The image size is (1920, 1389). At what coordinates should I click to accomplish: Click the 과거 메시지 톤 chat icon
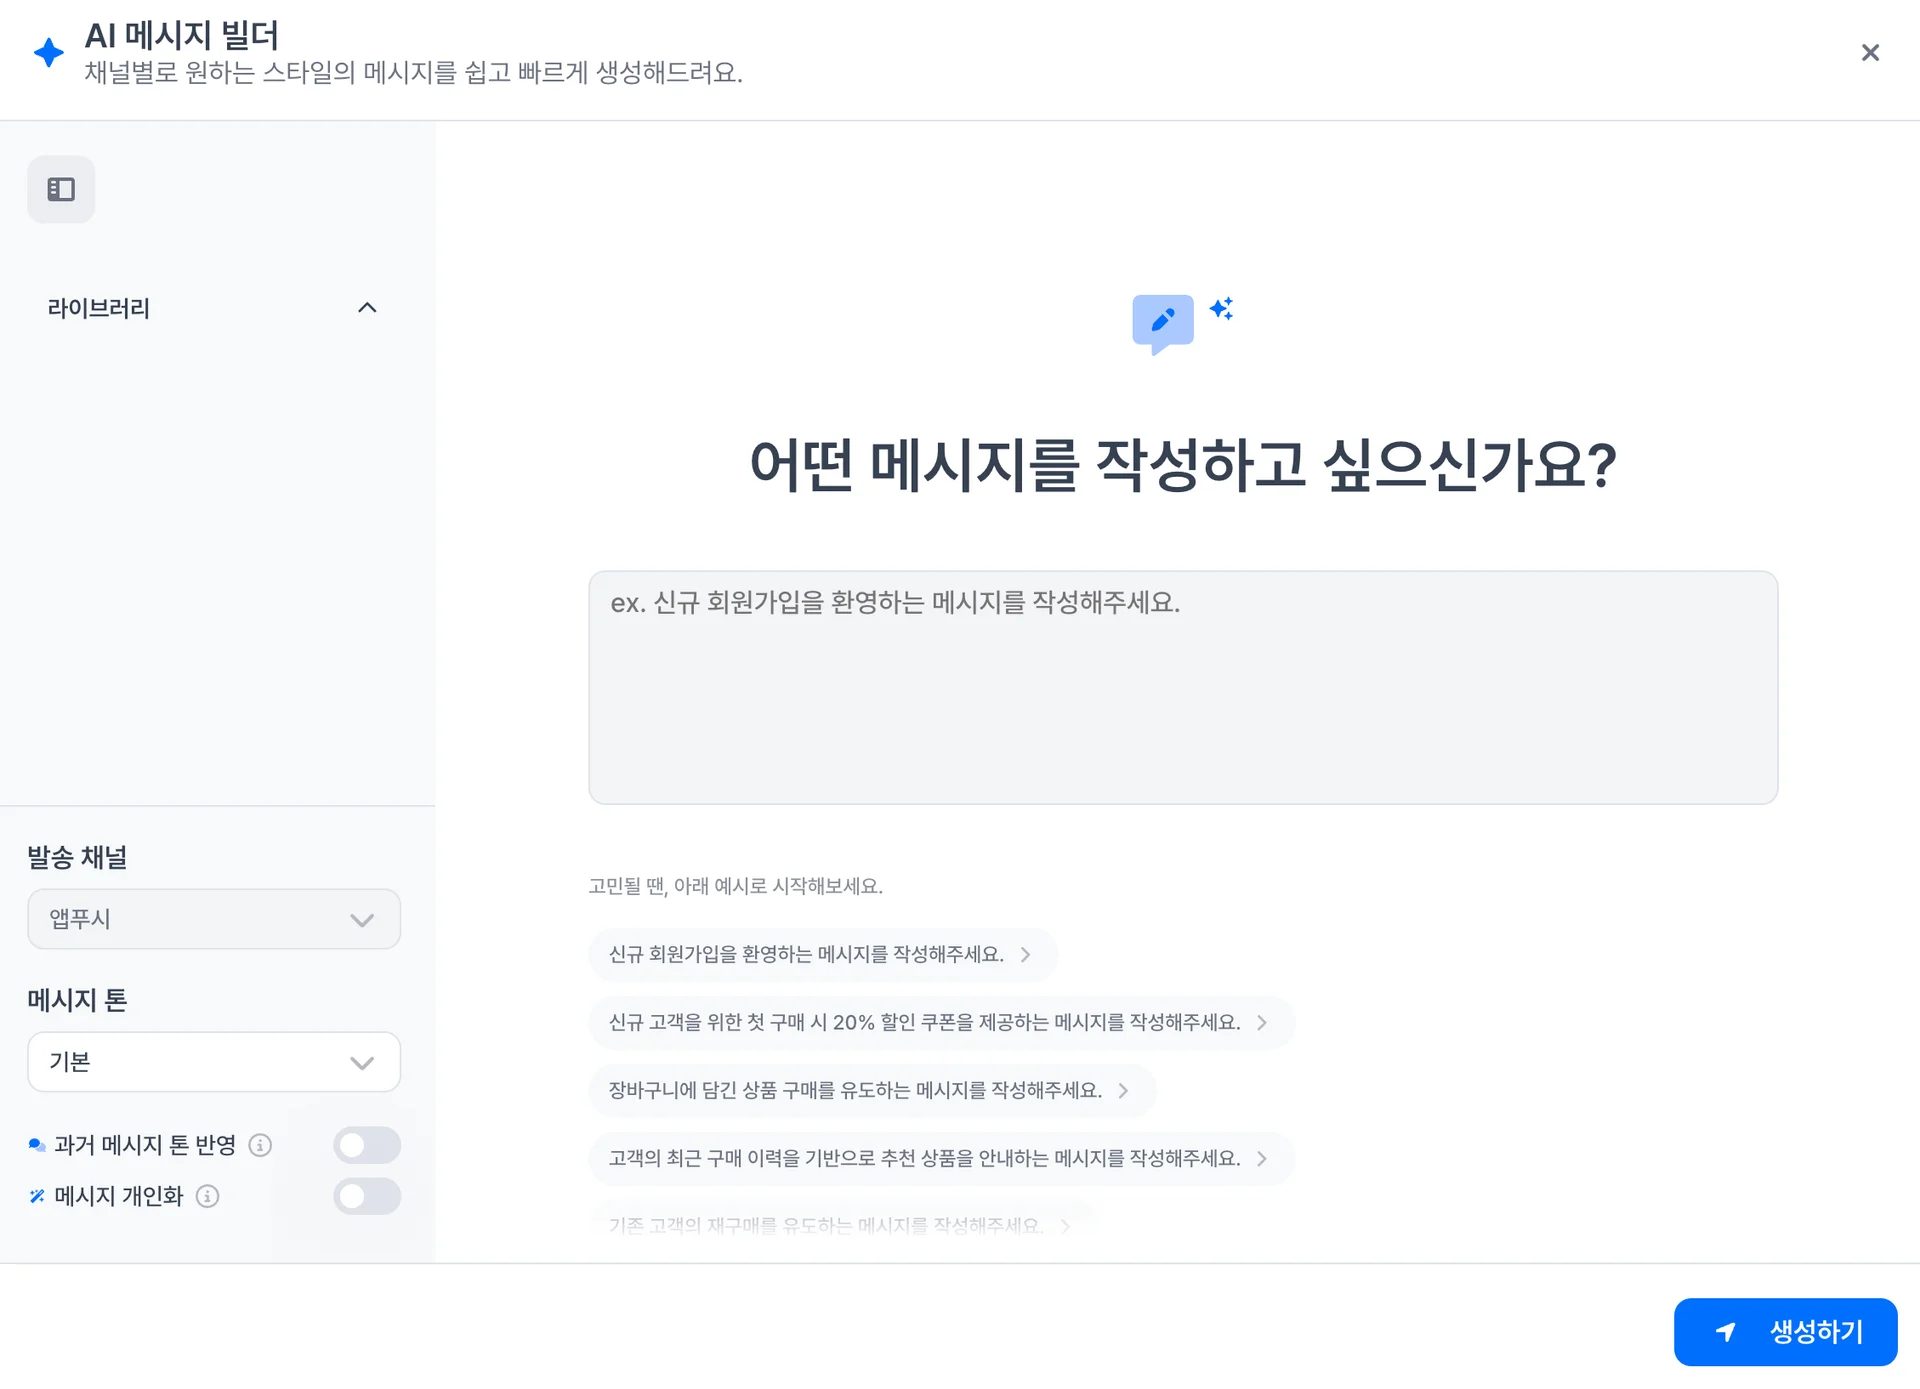pos(37,1145)
